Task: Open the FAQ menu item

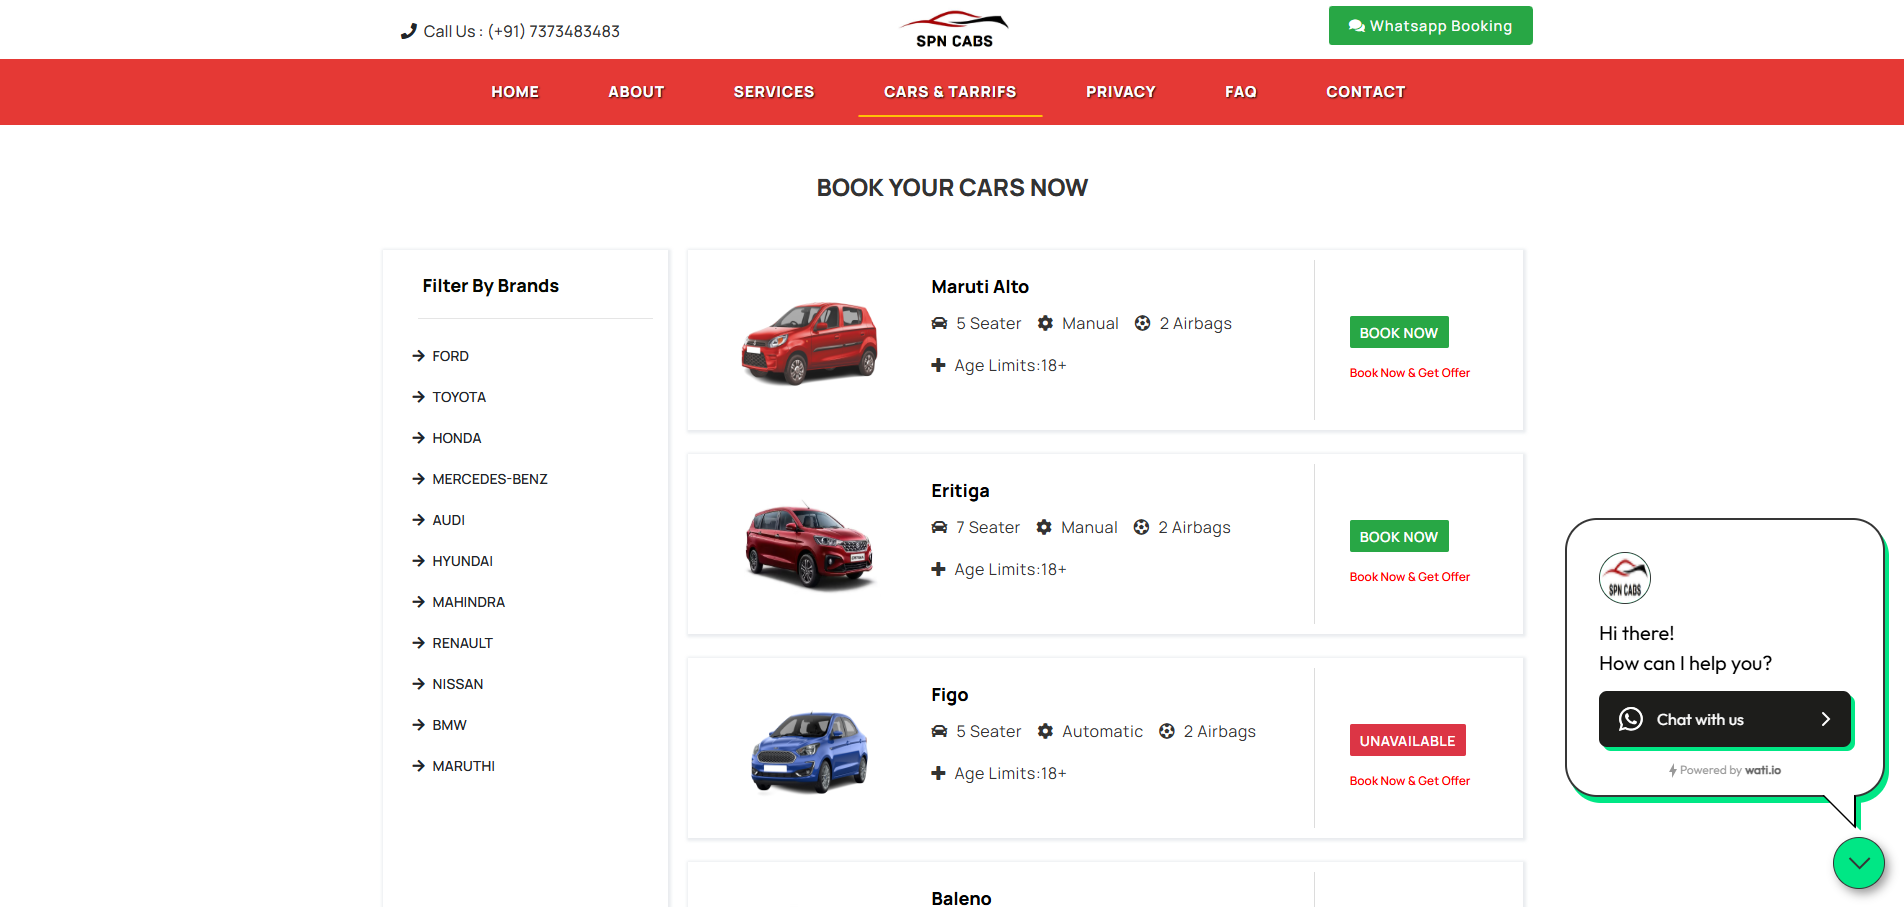Action: pos(1241,92)
